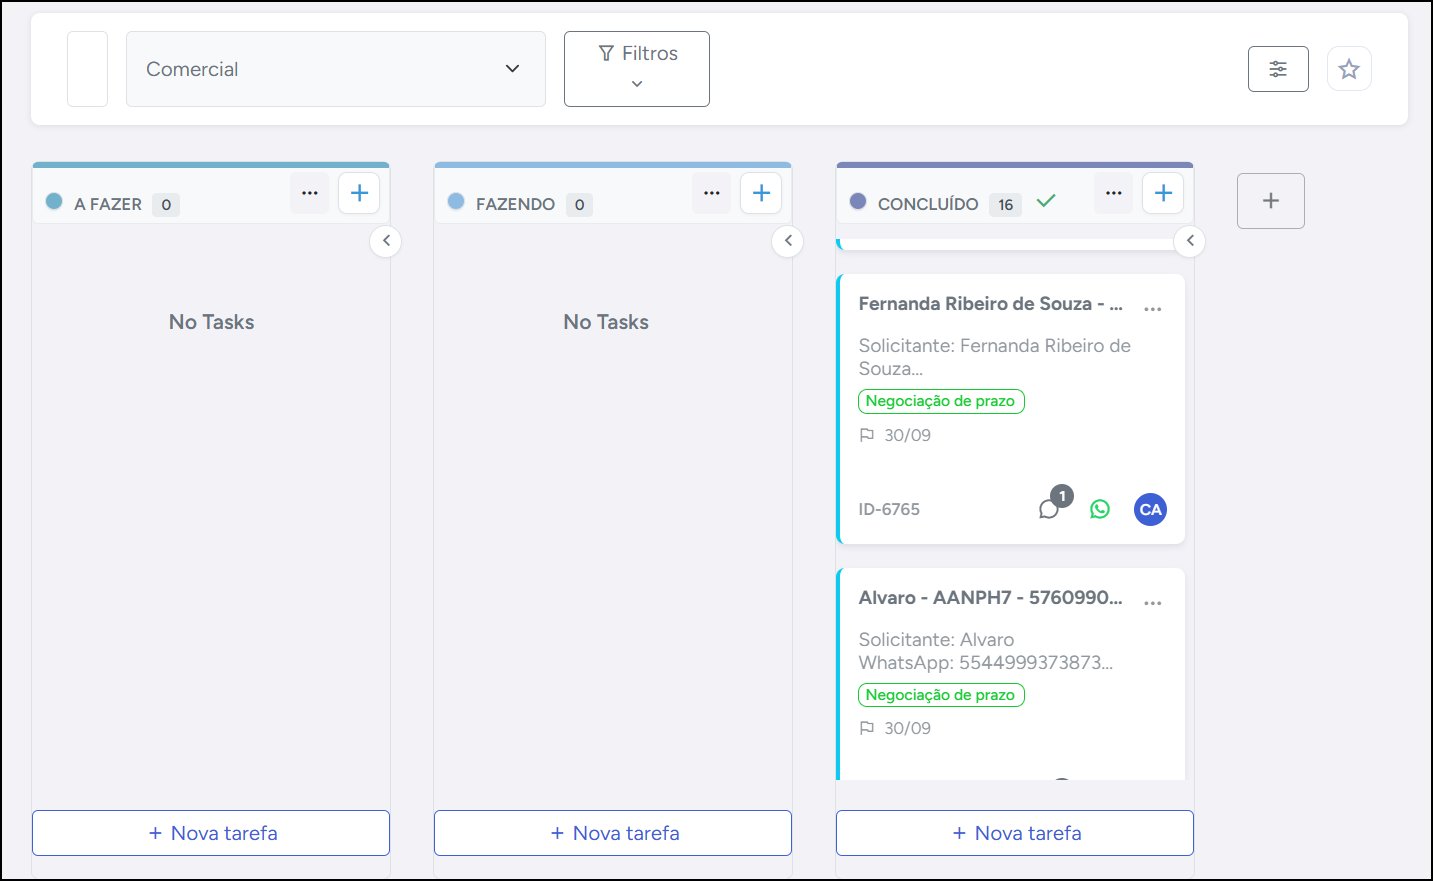
Task: Collapse the FAZENDO column
Action: point(788,241)
